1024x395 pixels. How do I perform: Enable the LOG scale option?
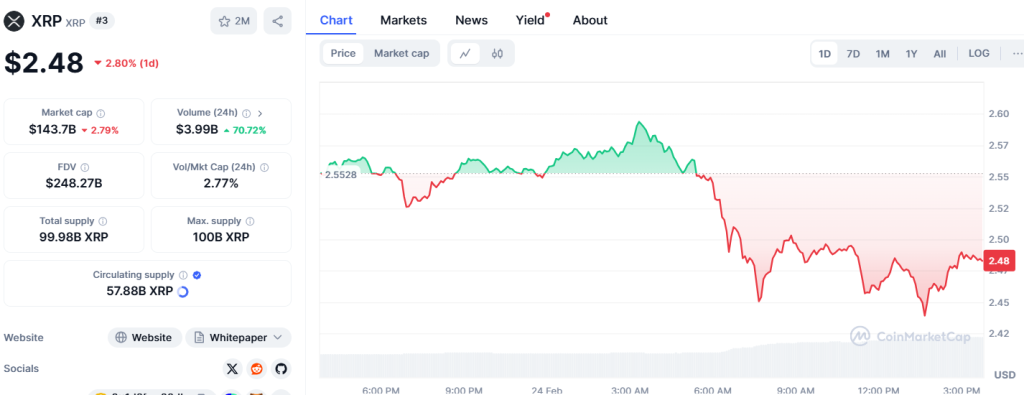click(x=978, y=54)
